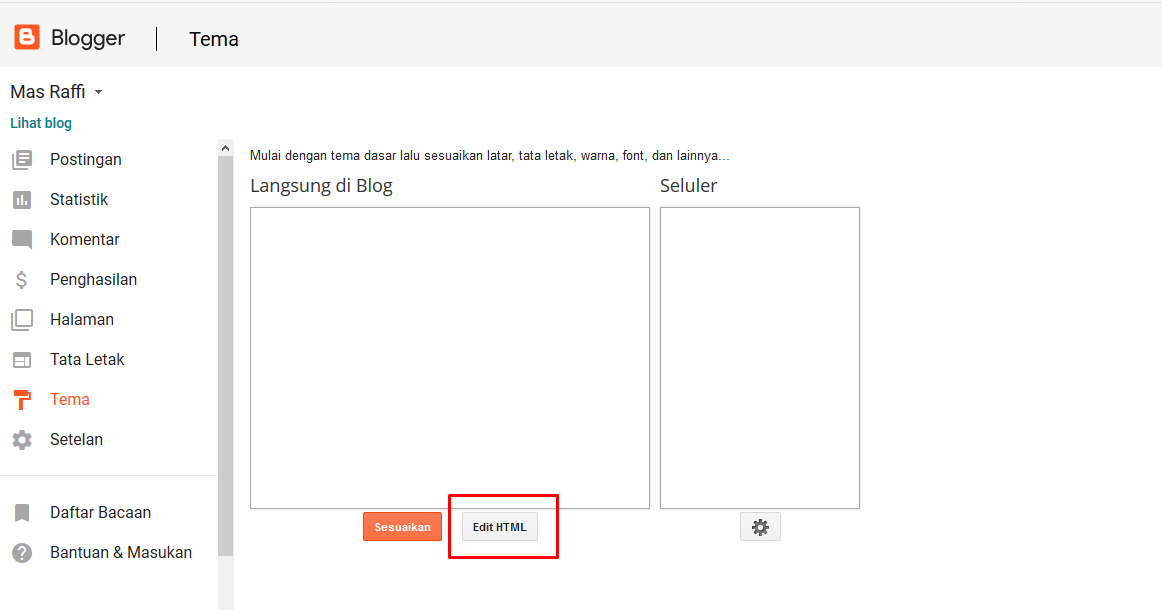Open Bantuan & Masukan question mark icon

[24, 552]
